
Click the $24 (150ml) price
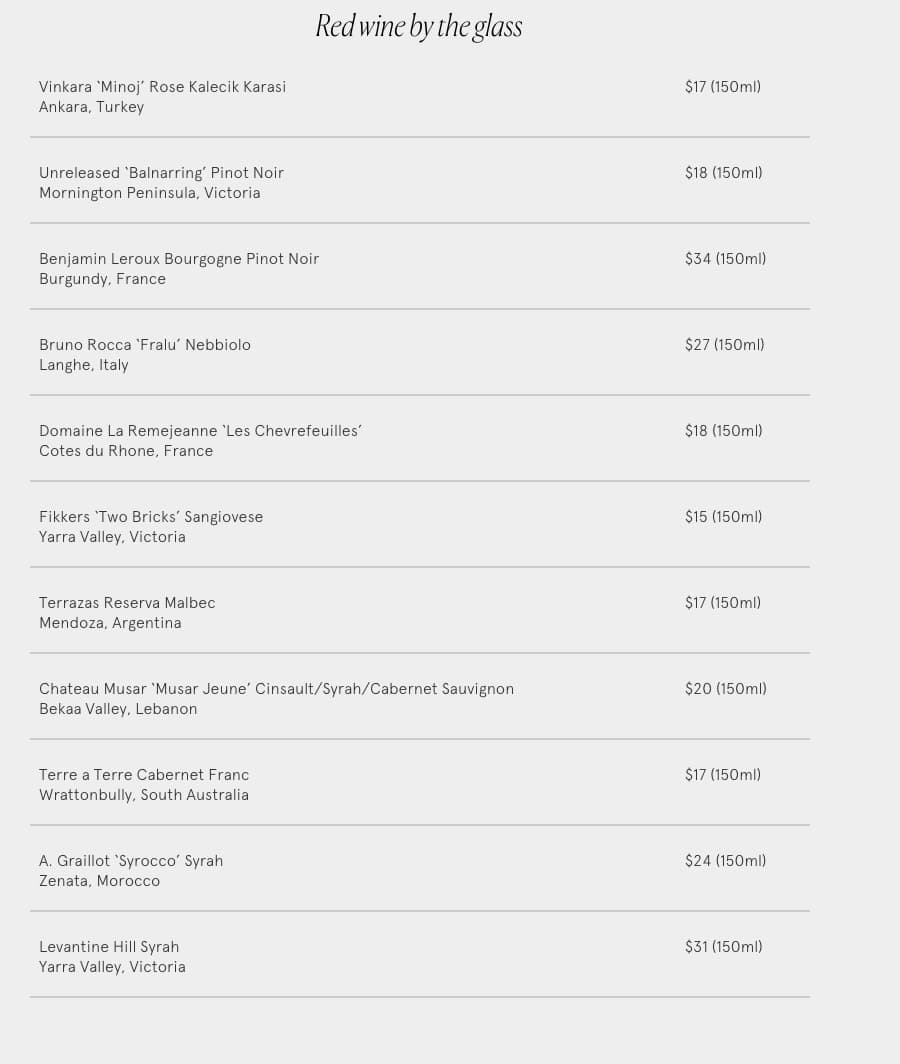(725, 861)
